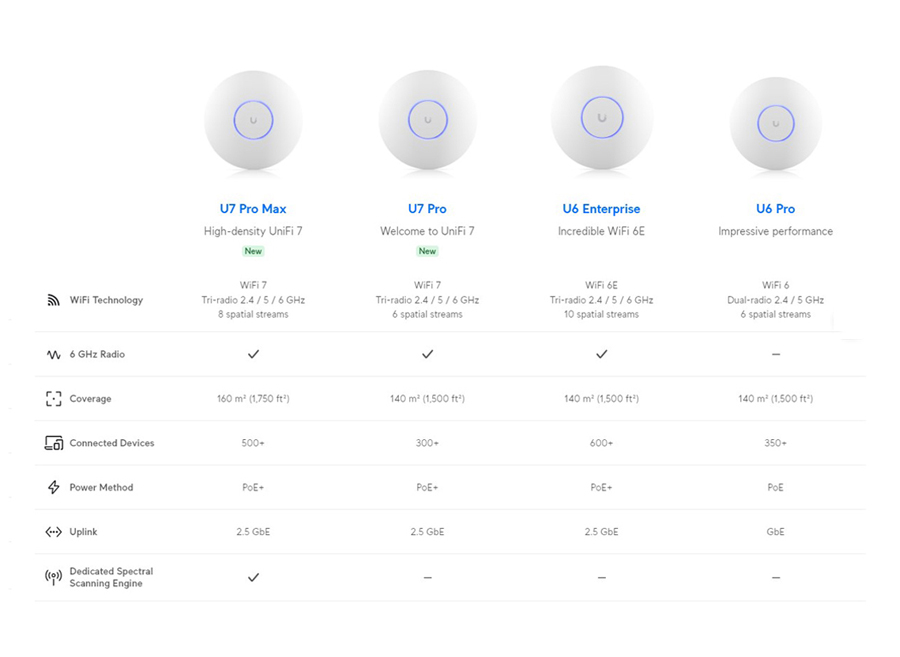Open the U7 Pro Max product page

(x=253, y=209)
